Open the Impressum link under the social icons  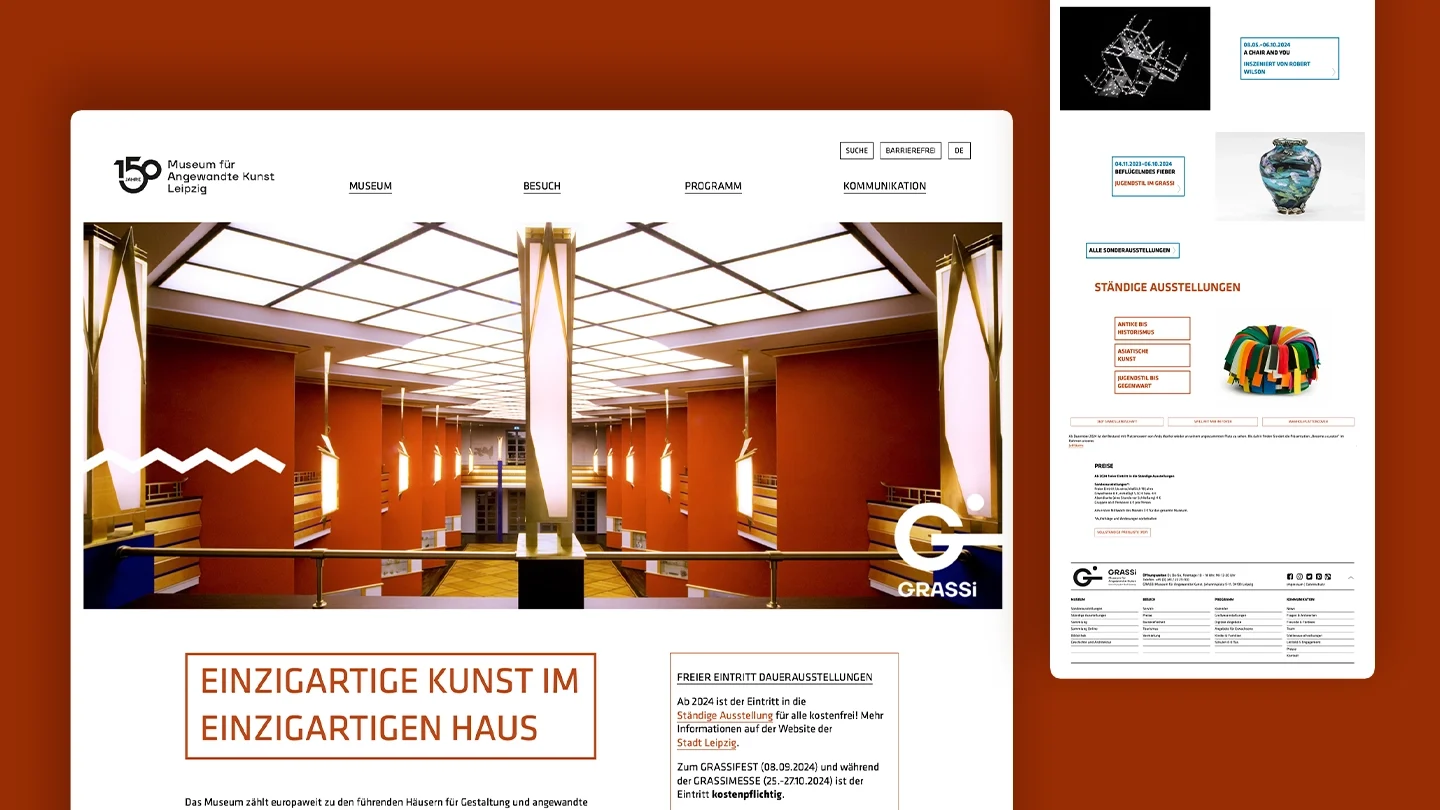1295,584
